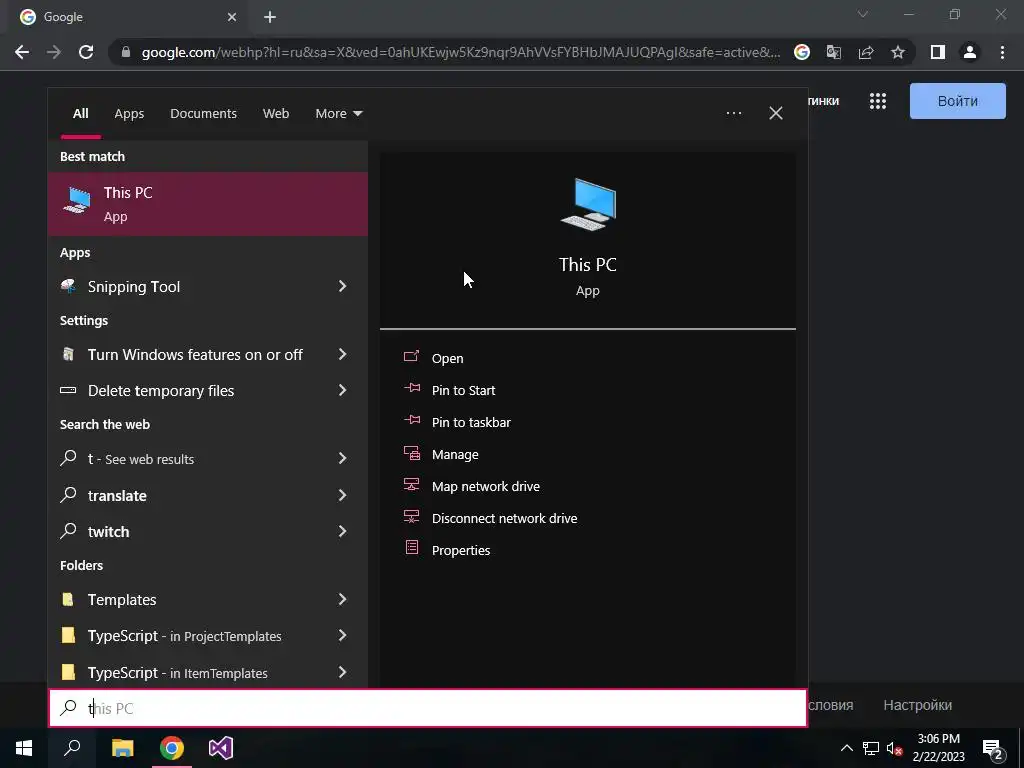Open the notifications action center
This screenshot has width=1024, height=768.
tap(993, 748)
